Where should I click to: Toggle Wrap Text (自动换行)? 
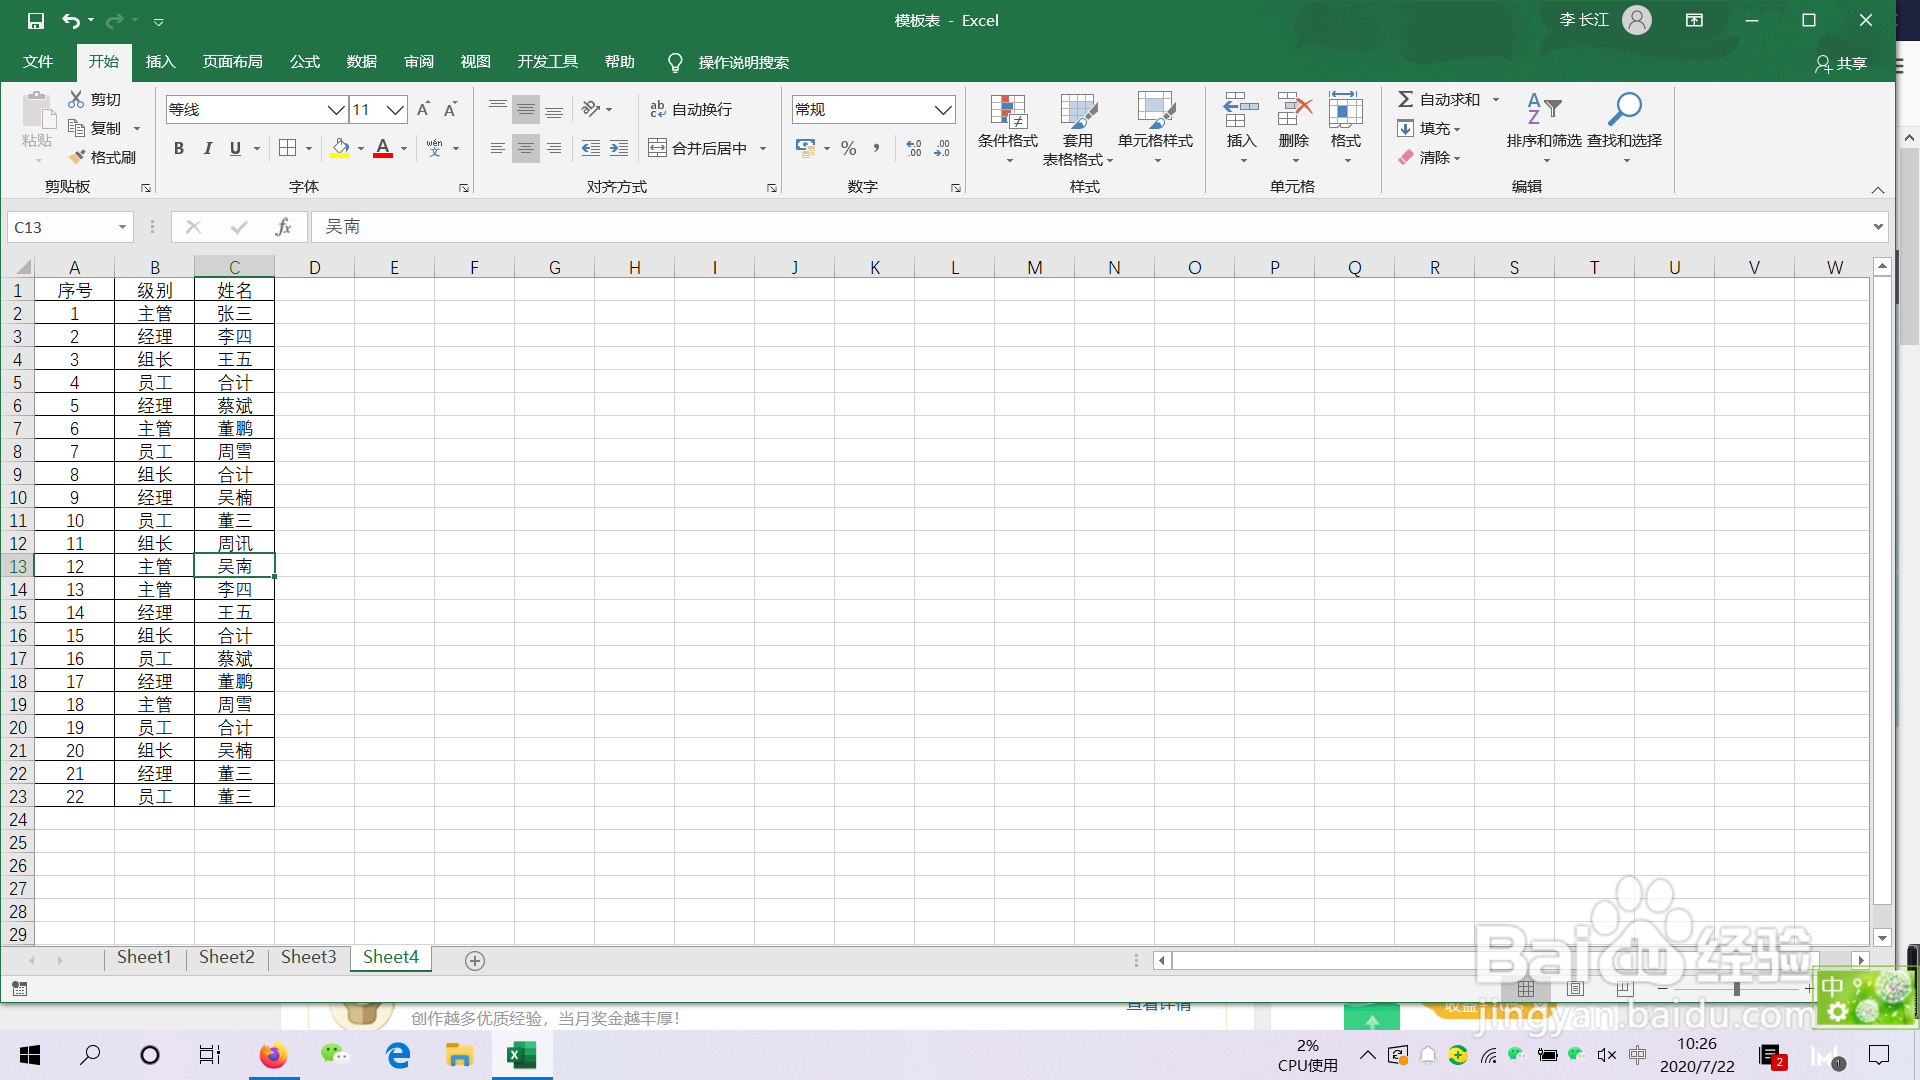(x=690, y=109)
